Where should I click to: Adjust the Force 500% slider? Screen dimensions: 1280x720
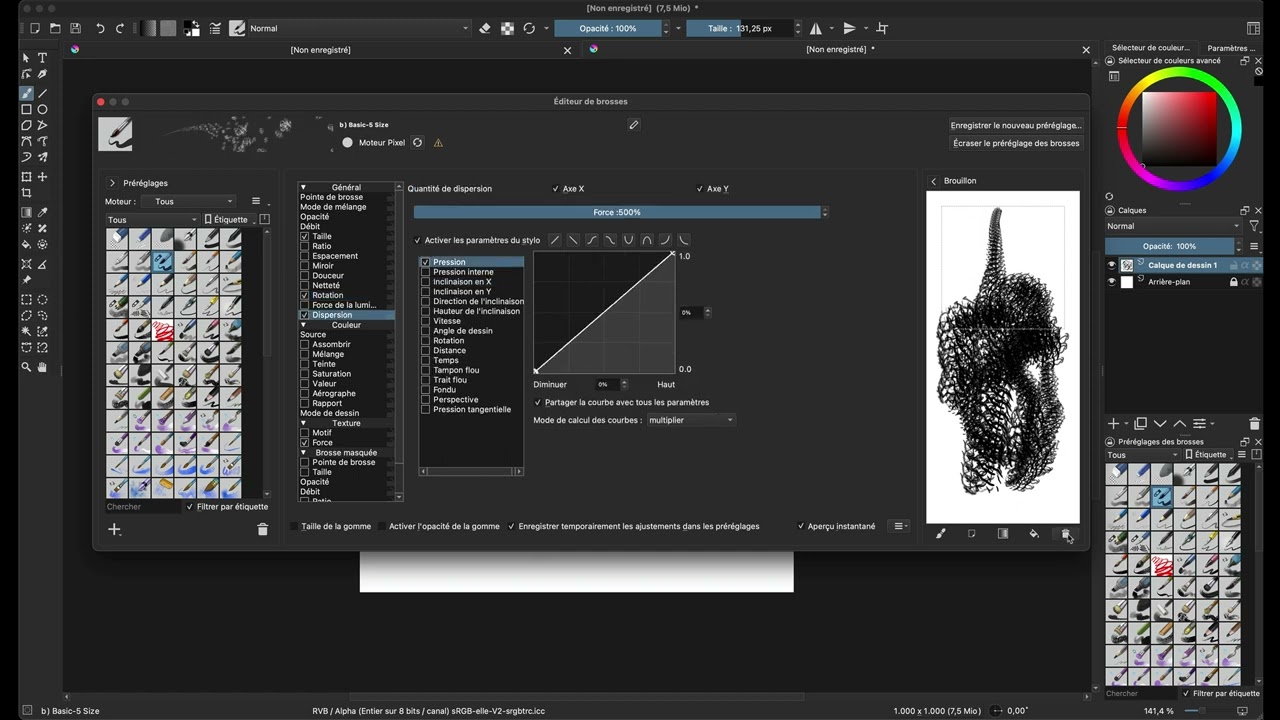[x=617, y=212]
